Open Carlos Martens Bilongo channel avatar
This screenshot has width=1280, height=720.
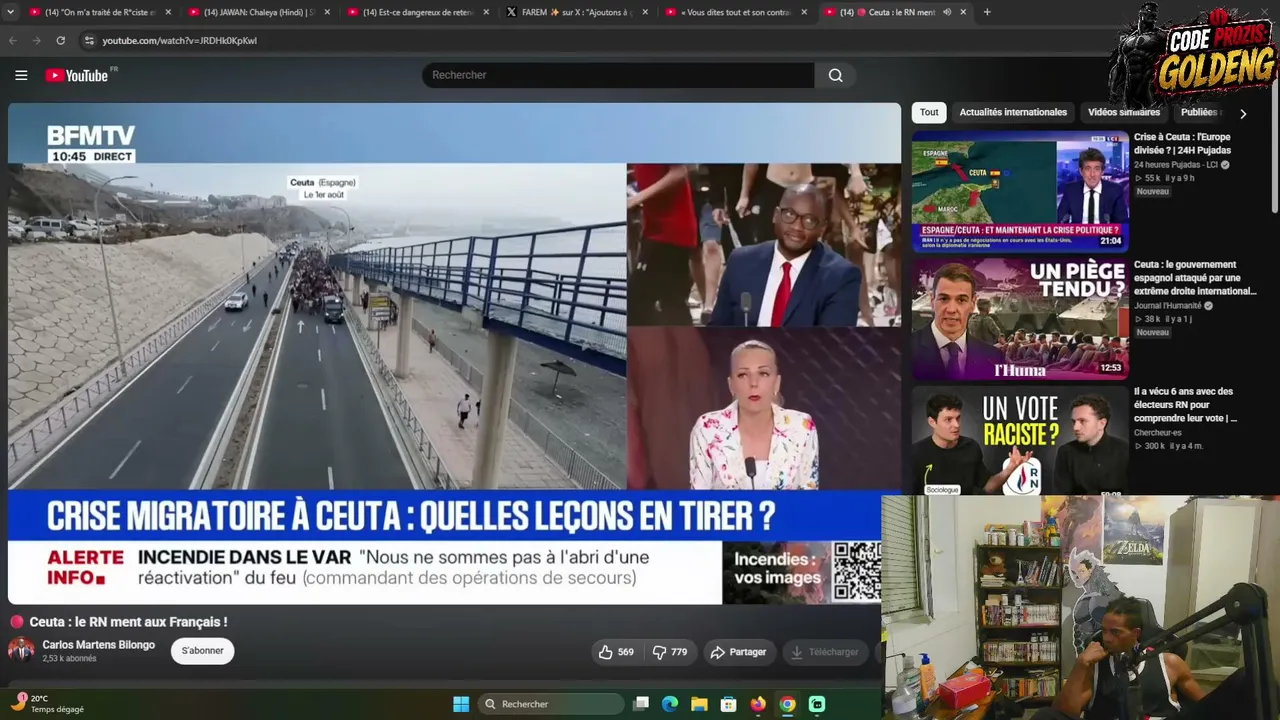[21, 650]
